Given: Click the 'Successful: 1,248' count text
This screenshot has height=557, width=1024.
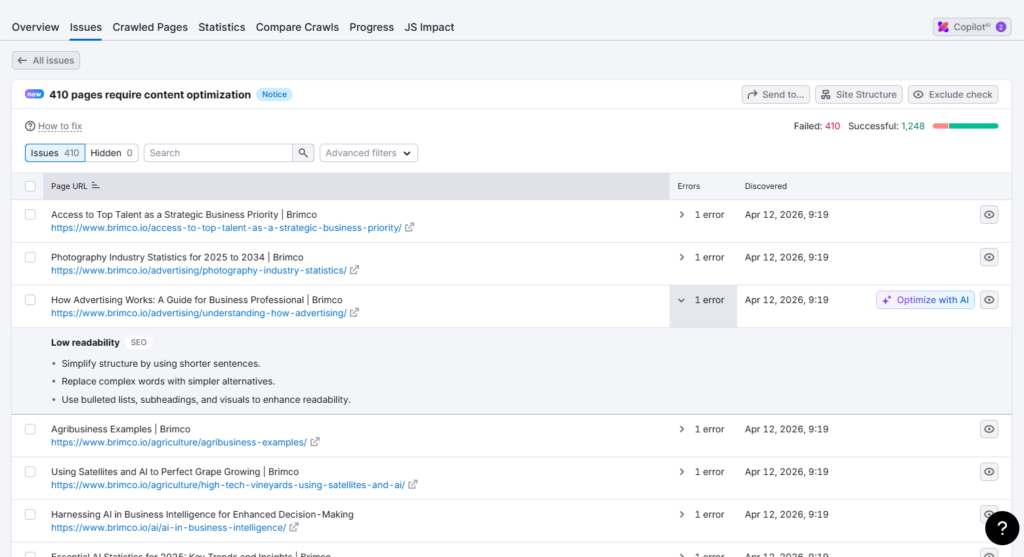Looking at the screenshot, I should pos(886,126).
